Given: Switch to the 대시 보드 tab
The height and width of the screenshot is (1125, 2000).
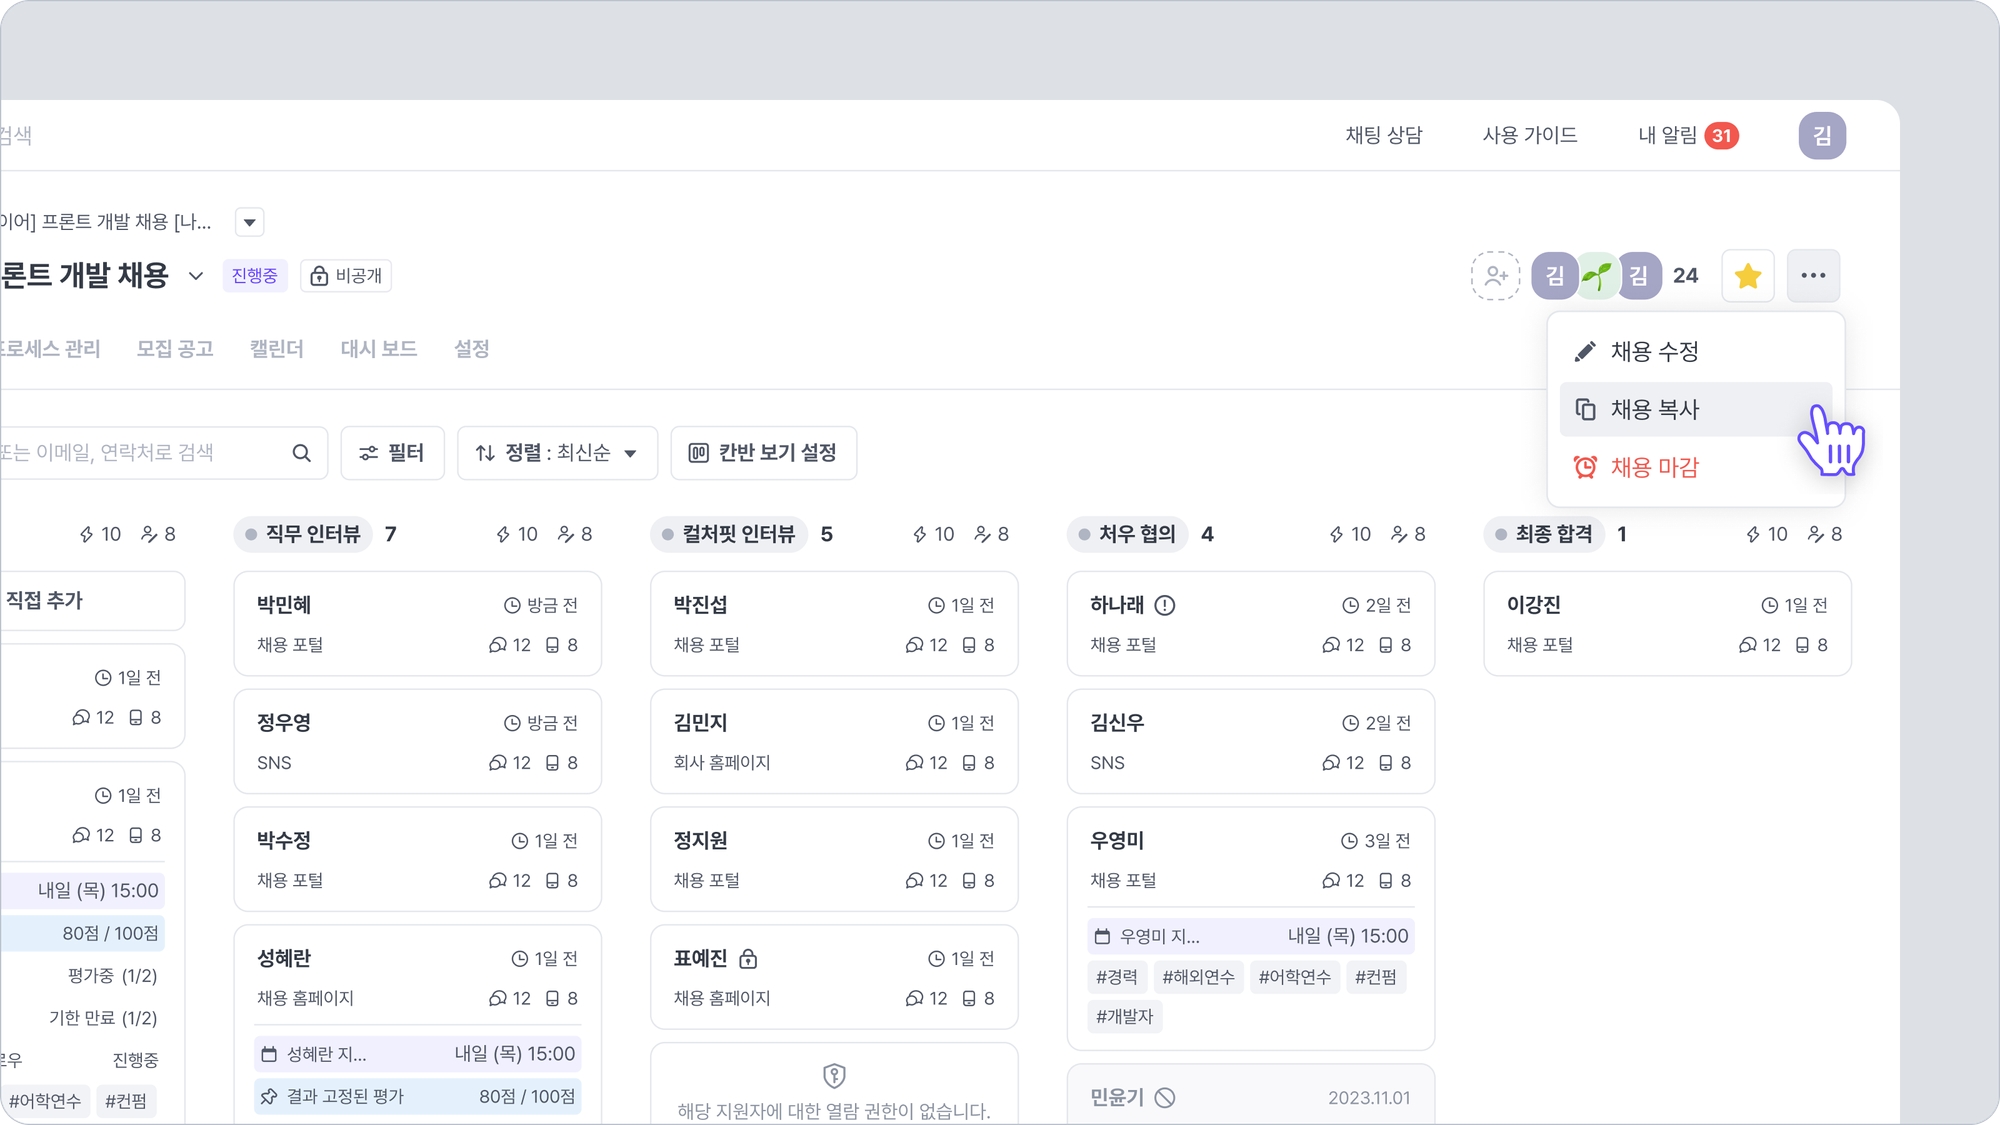Looking at the screenshot, I should coord(379,349).
